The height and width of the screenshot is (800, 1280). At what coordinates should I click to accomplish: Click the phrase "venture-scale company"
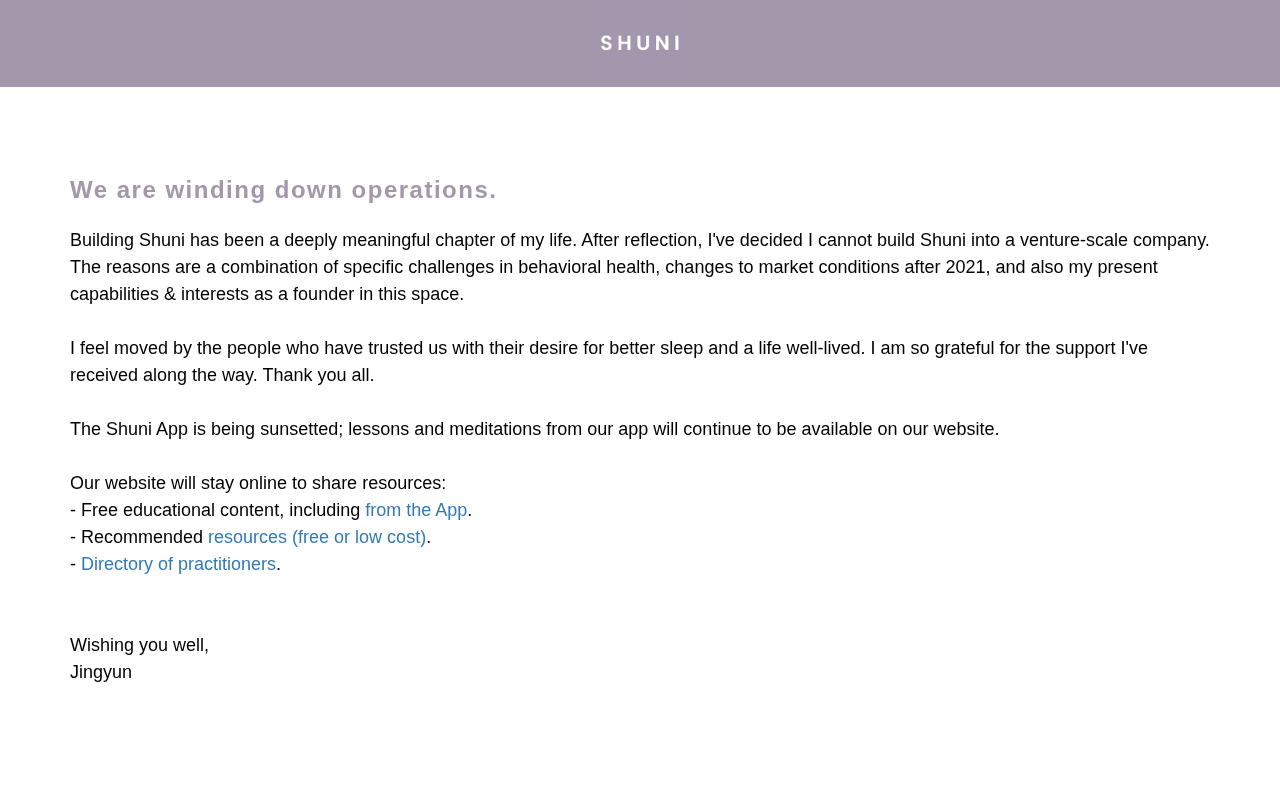click(1112, 240)
